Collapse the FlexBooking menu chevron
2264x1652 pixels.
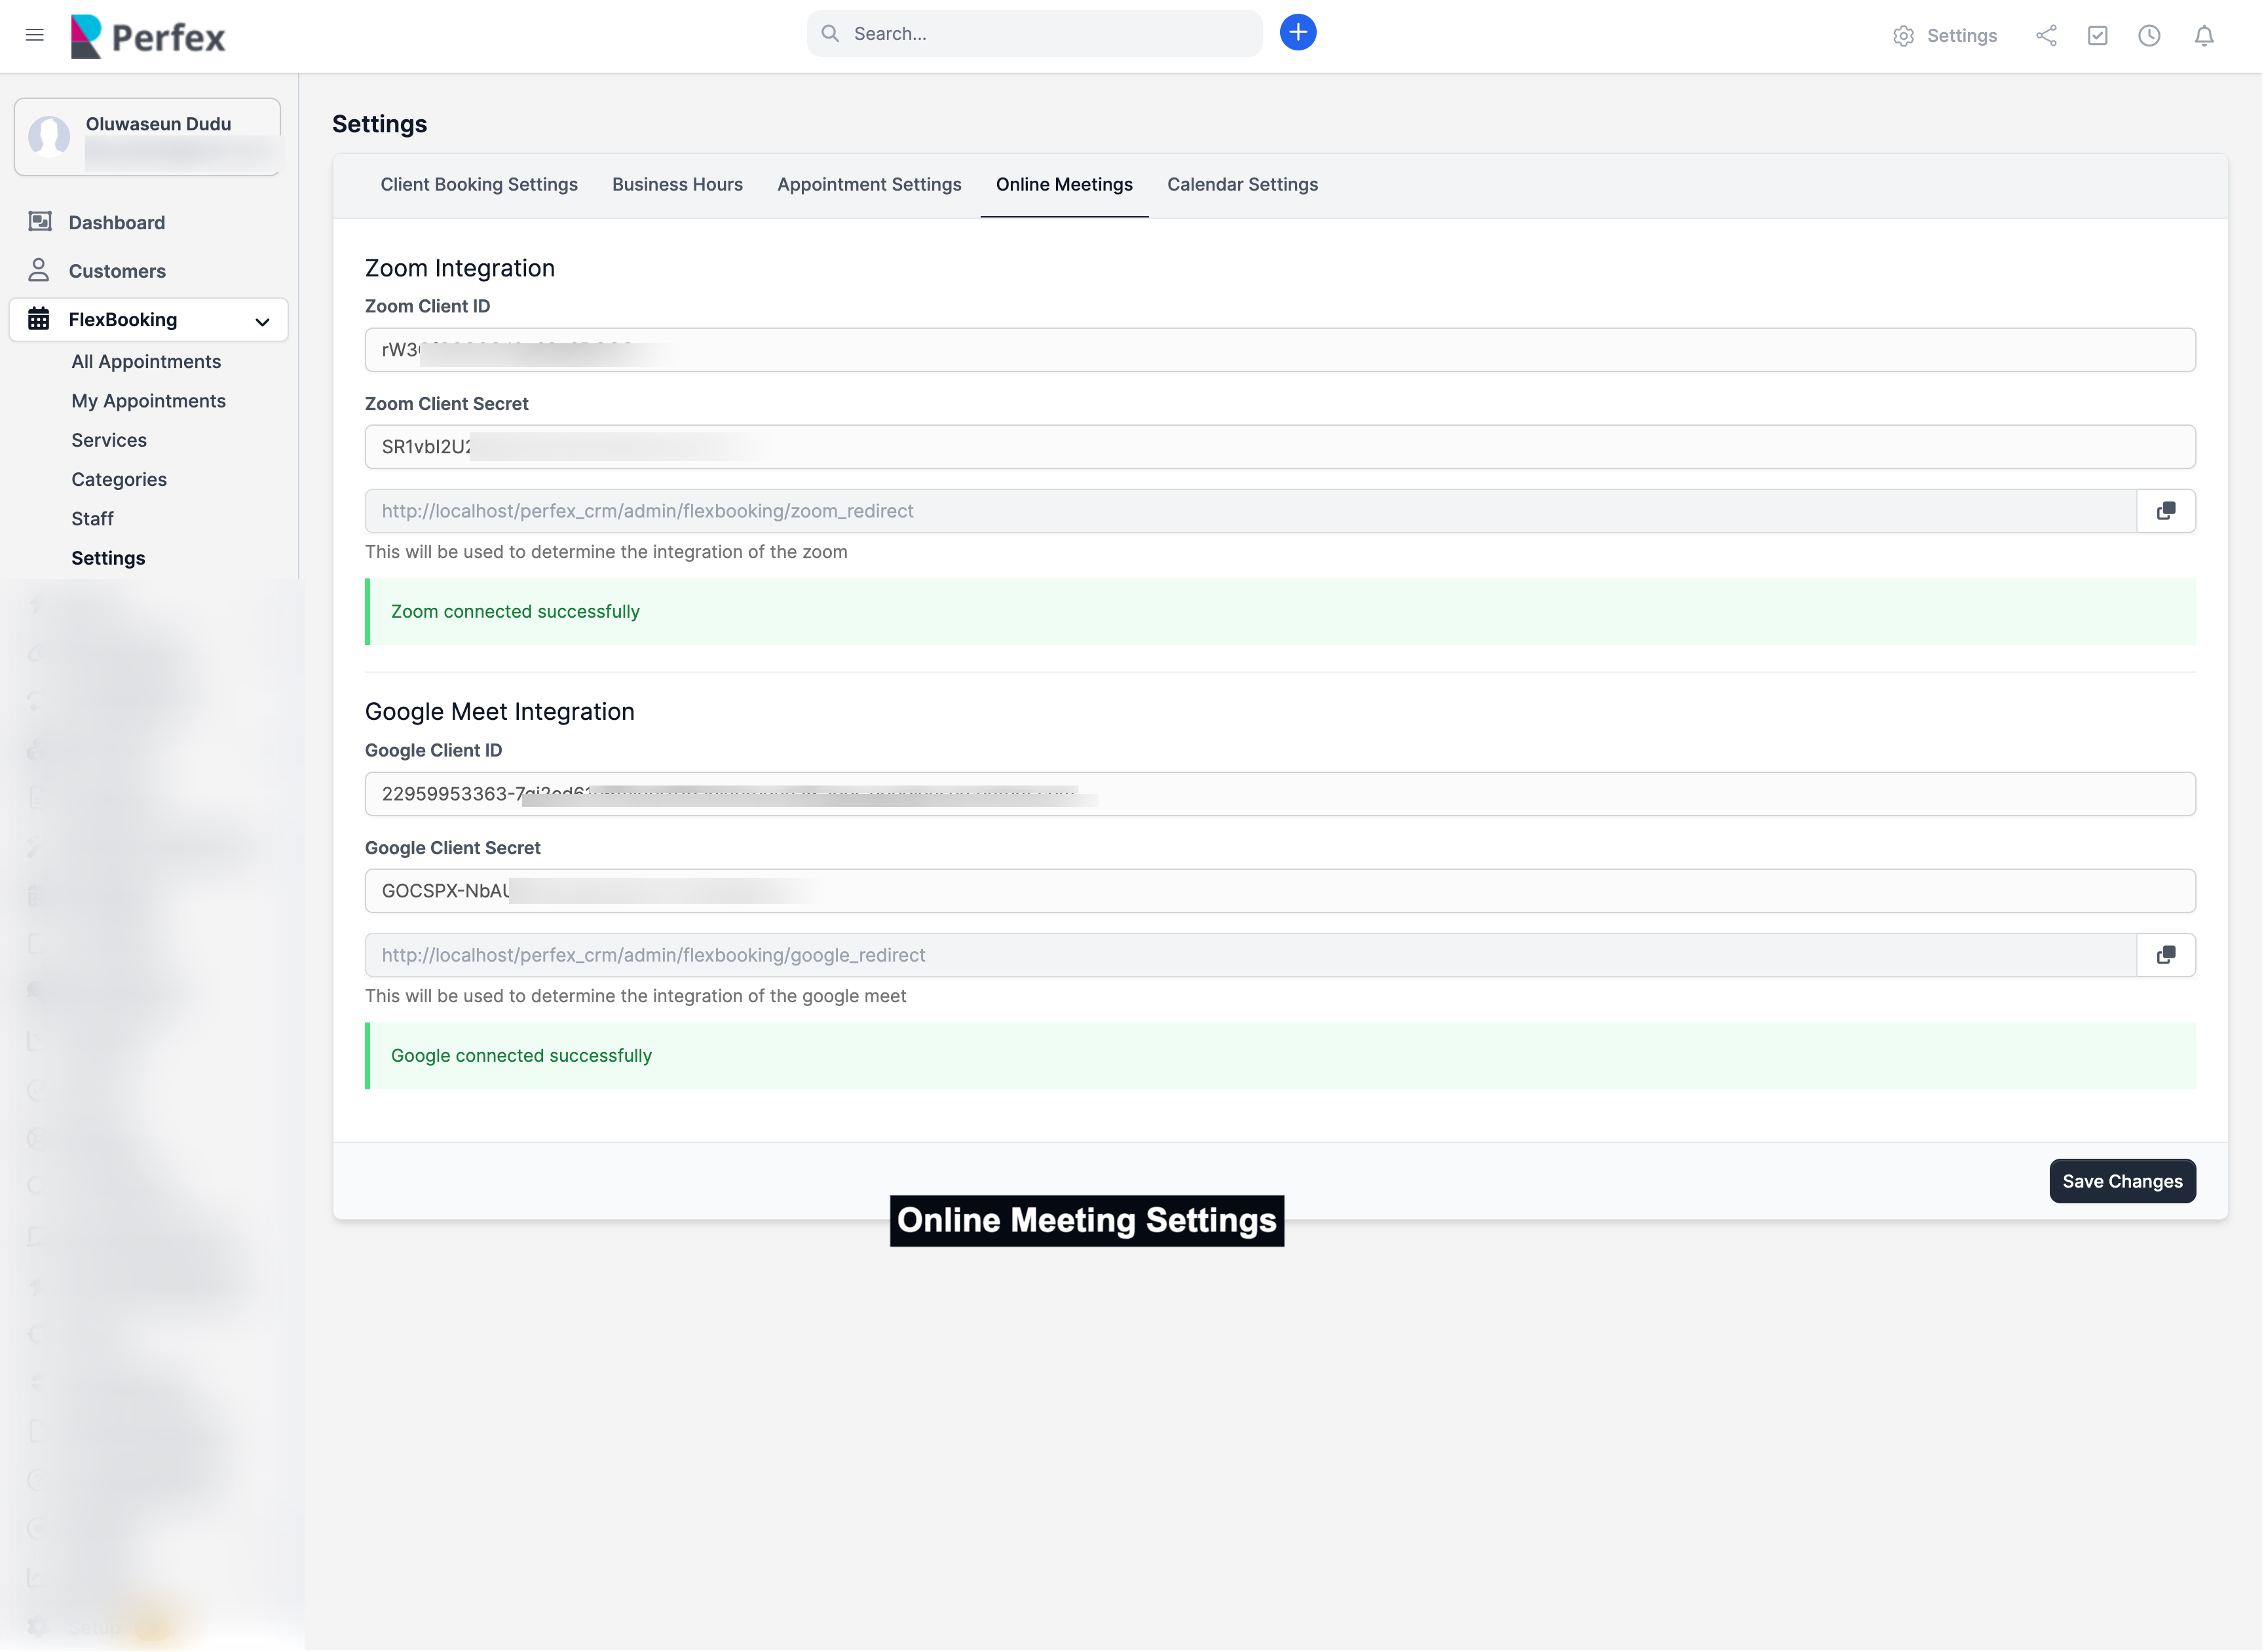click(x=262, y=321)
